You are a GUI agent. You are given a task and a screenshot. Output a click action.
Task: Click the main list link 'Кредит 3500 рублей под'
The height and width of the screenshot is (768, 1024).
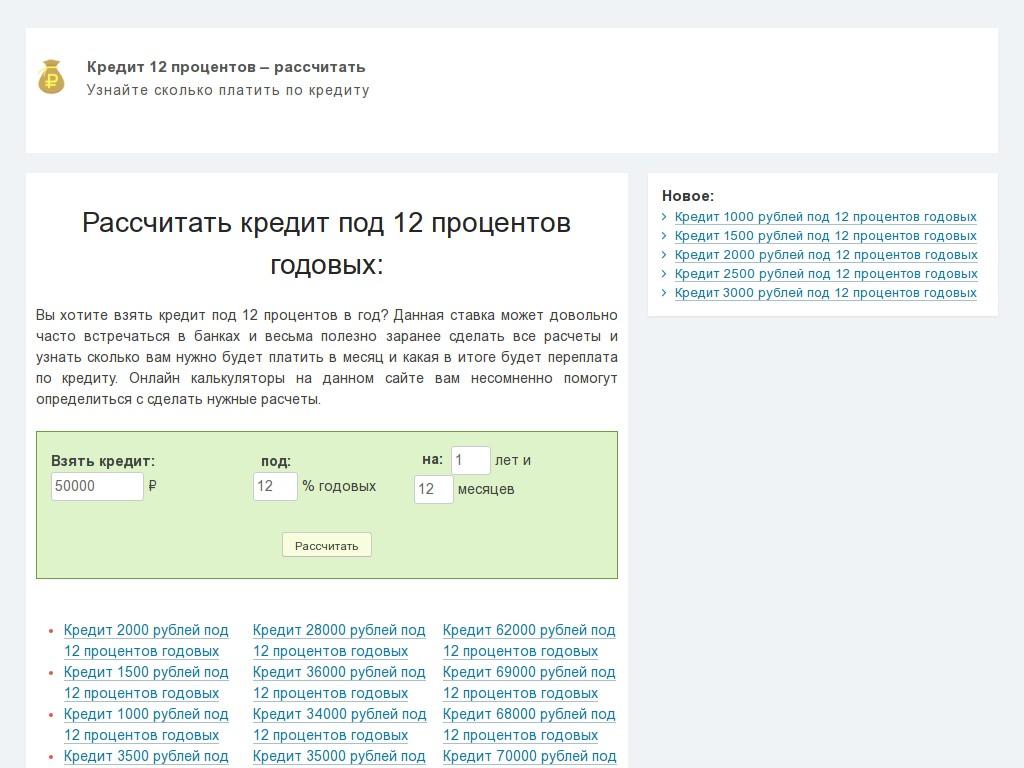[146, 756]
